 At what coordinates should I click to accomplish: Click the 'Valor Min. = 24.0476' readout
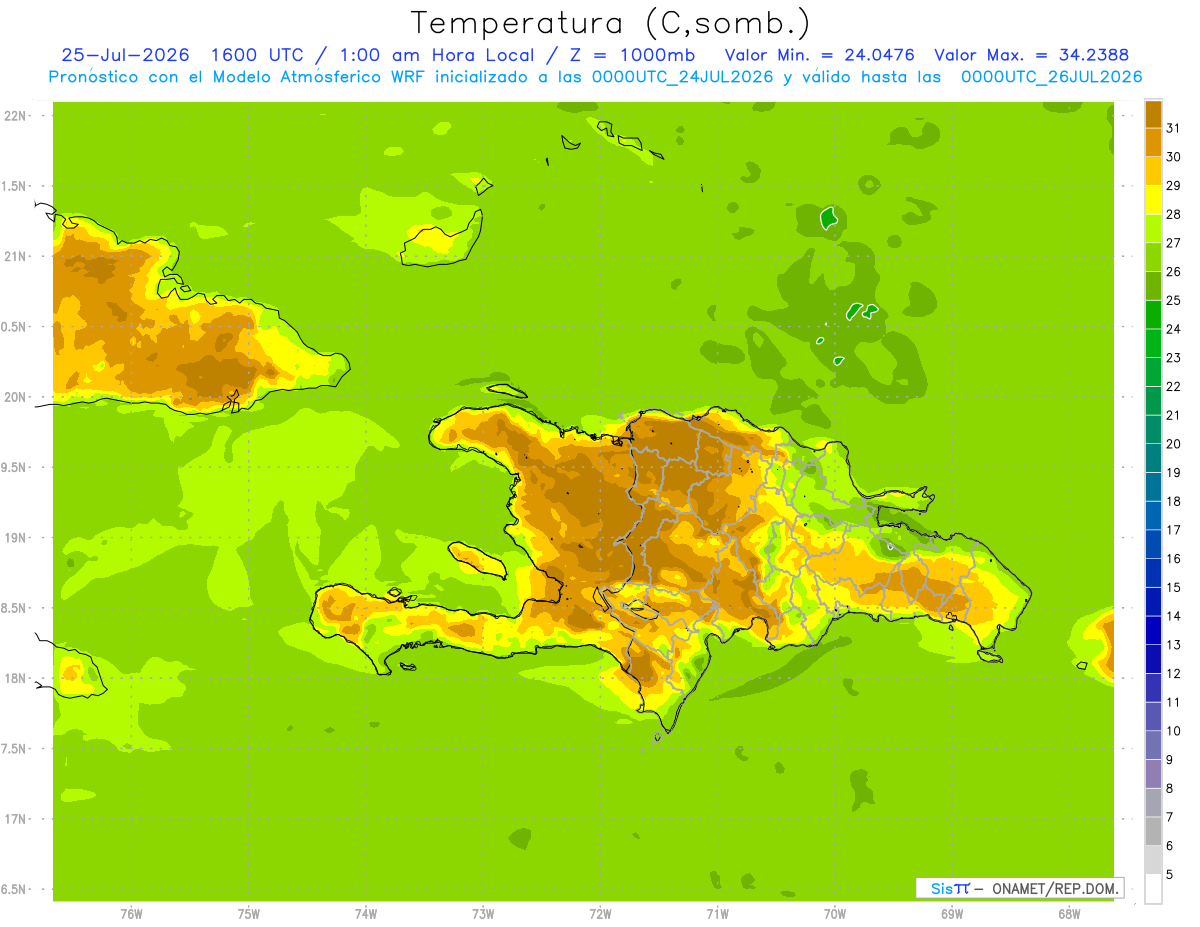pyautogui.click(x=819, y=55)
